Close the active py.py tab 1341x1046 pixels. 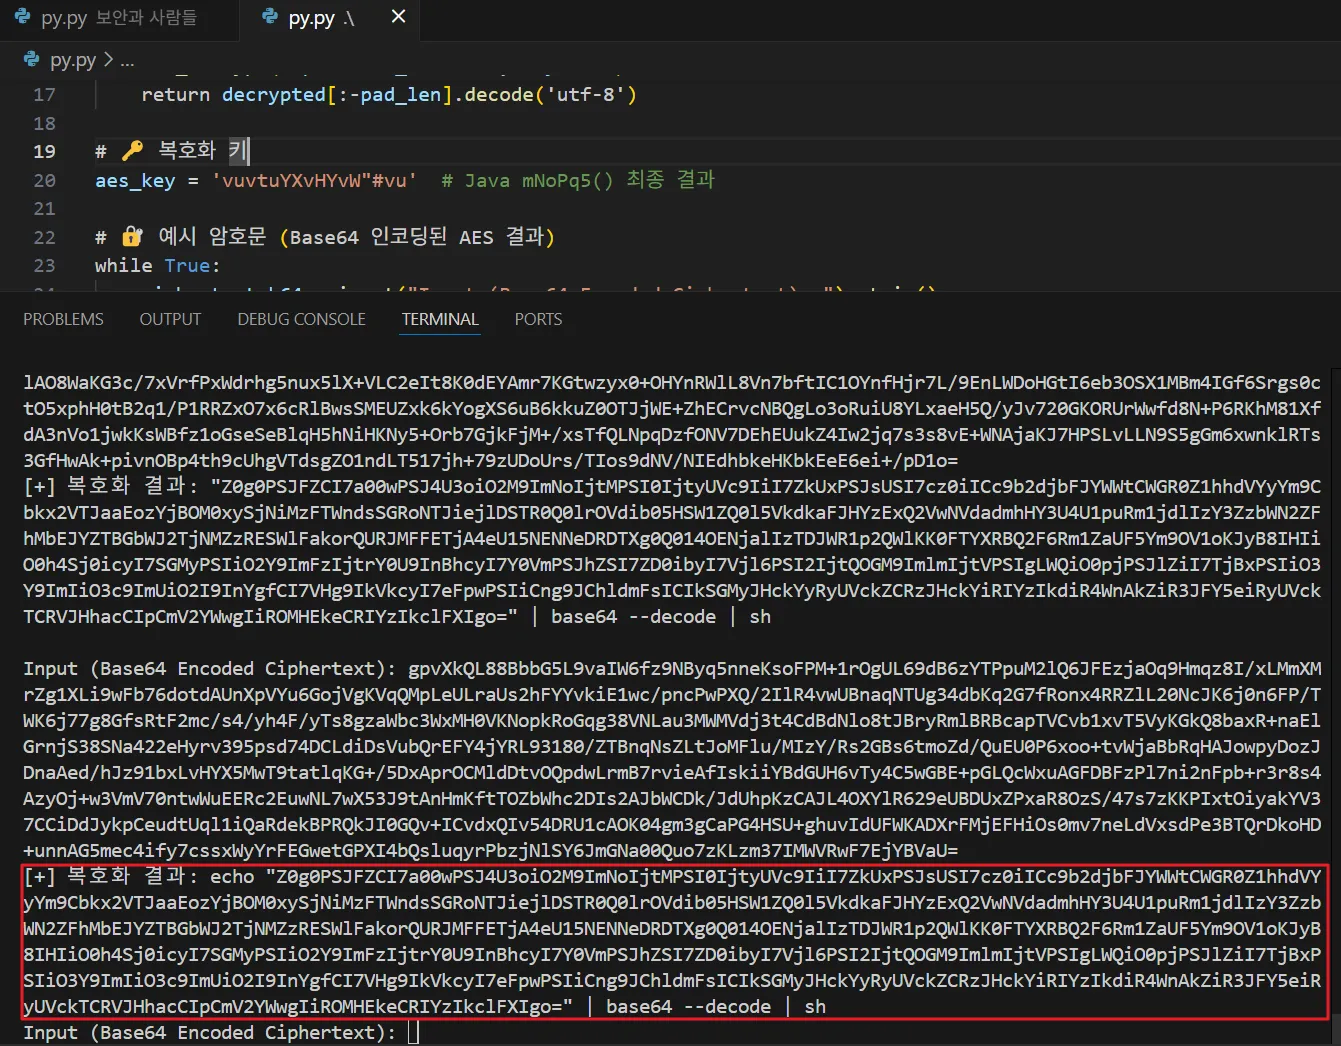click(x=398, y=17)
